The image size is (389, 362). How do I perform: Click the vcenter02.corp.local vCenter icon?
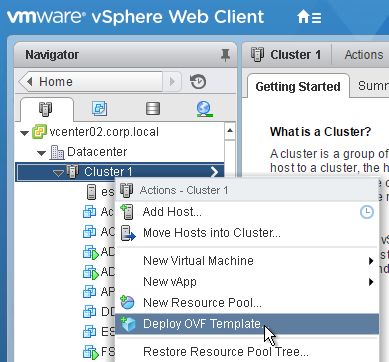pyautogui.click(x=39, y=132)
